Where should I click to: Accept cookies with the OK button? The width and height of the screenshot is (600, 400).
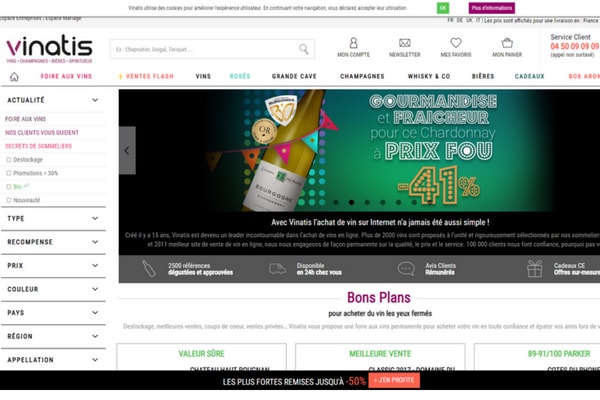tap(443, 8)
